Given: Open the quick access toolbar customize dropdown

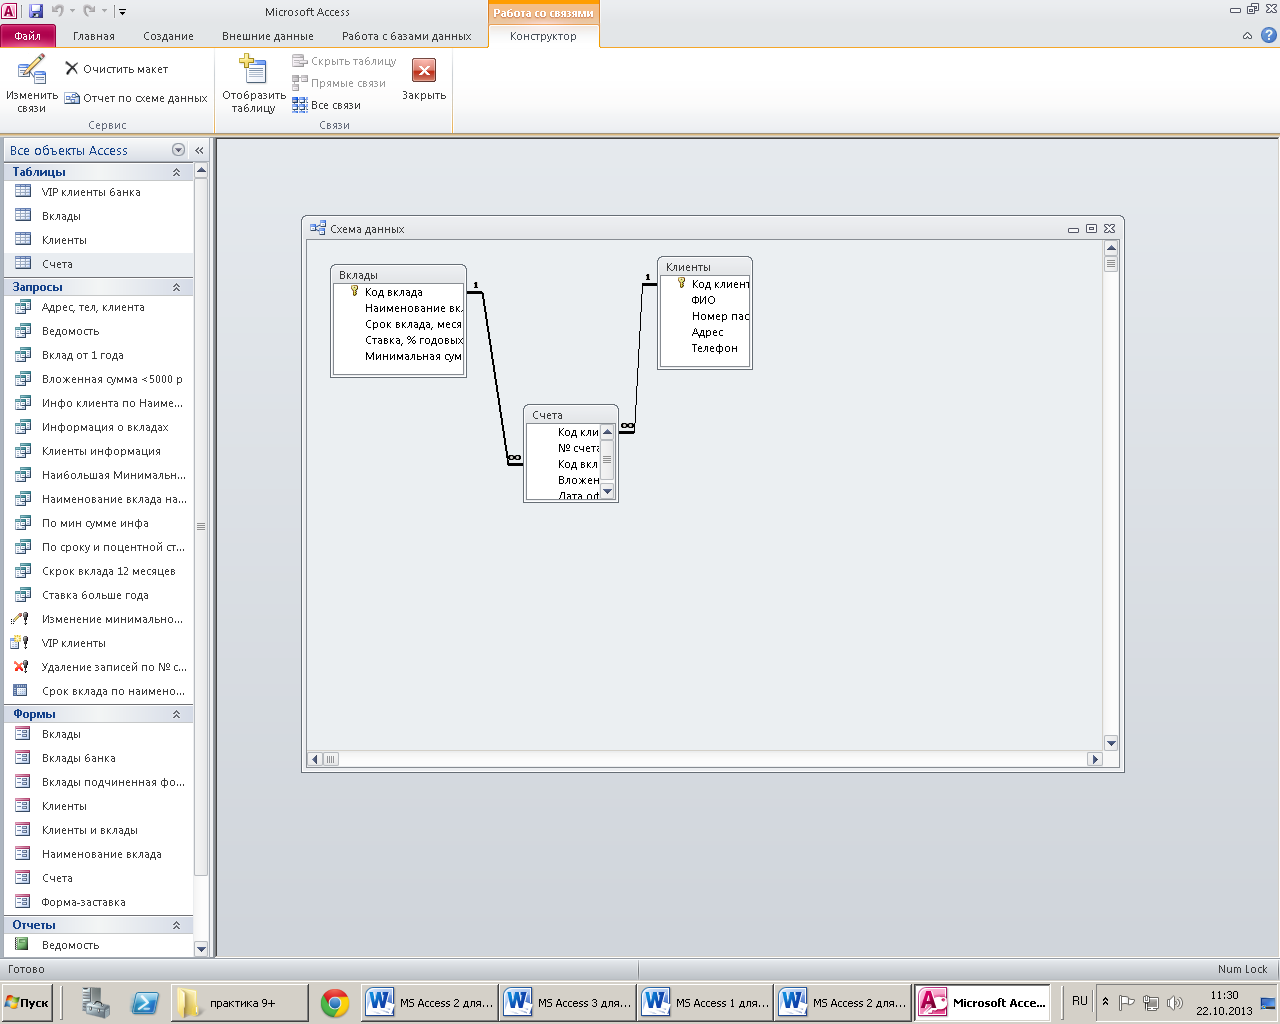Looking at the screenshot, I should [x=122, y=12].
